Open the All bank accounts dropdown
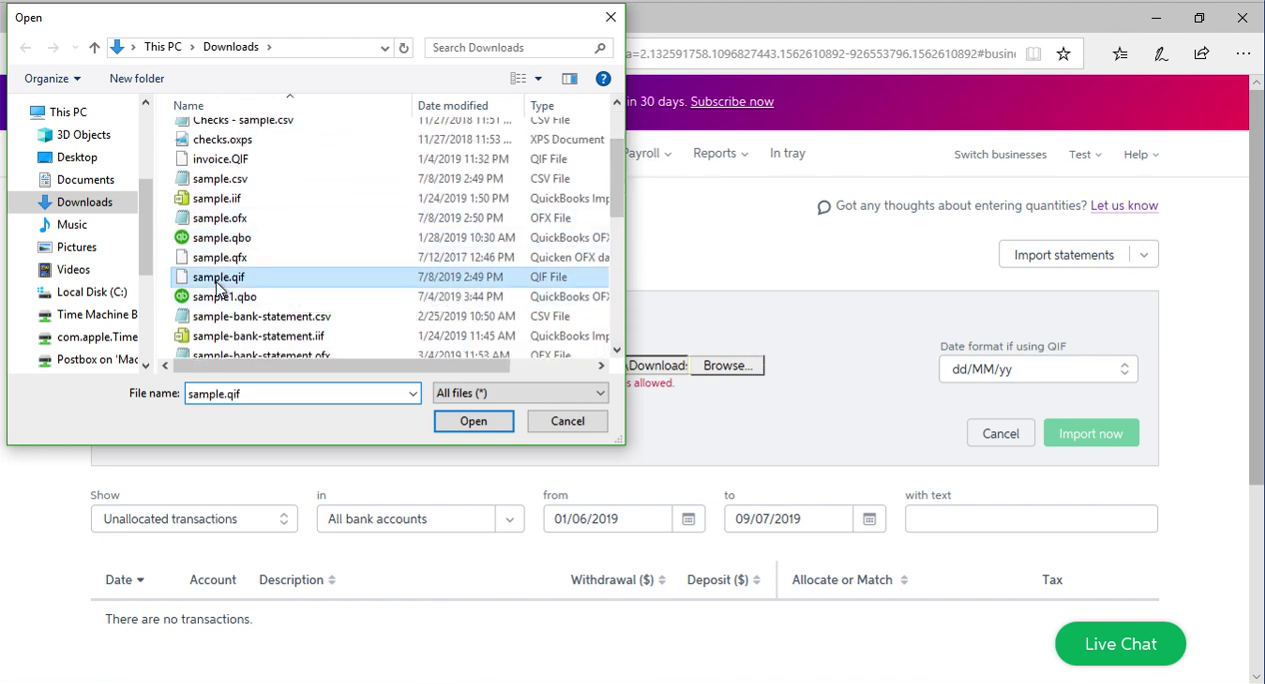This screenshot has height=684, width=1265. pos(420,519)
